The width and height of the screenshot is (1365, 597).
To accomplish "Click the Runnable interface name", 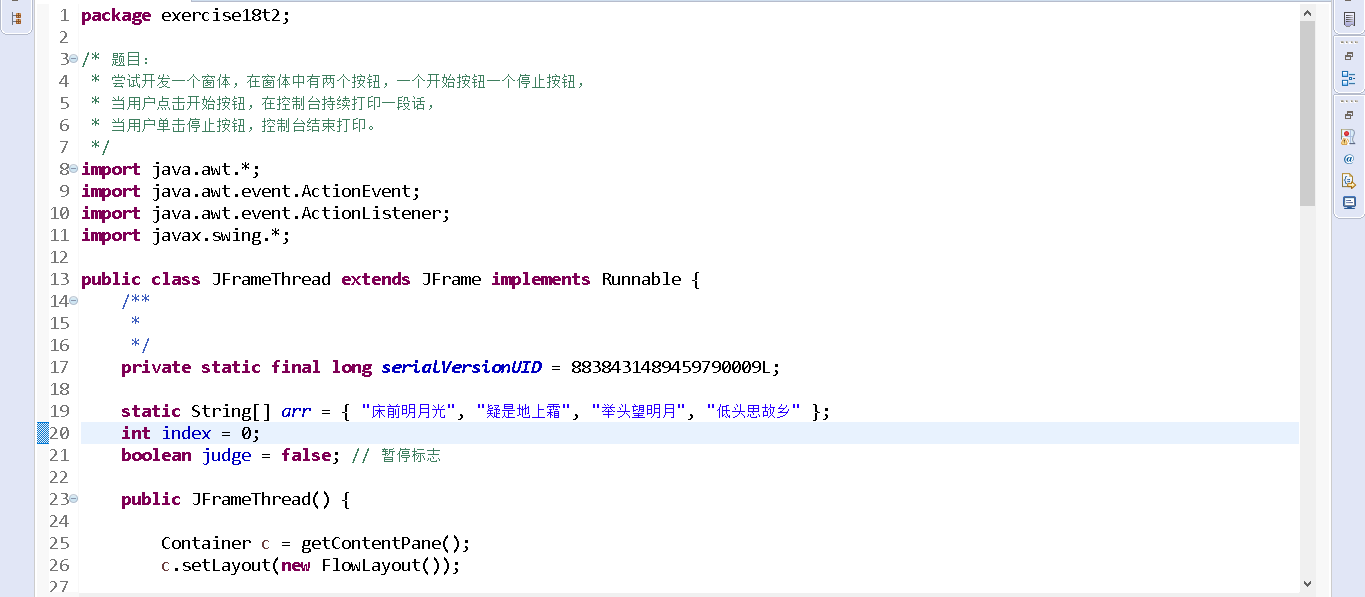I will click(x=641, y=279).
